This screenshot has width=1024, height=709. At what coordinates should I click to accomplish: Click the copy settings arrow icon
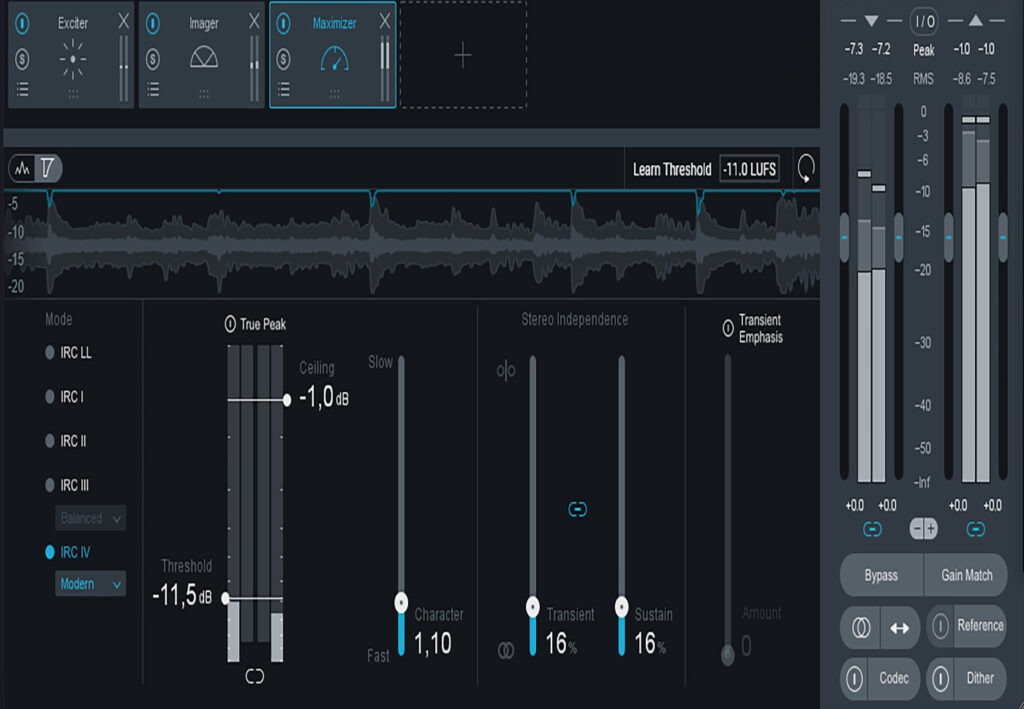[x=900, y=627]
